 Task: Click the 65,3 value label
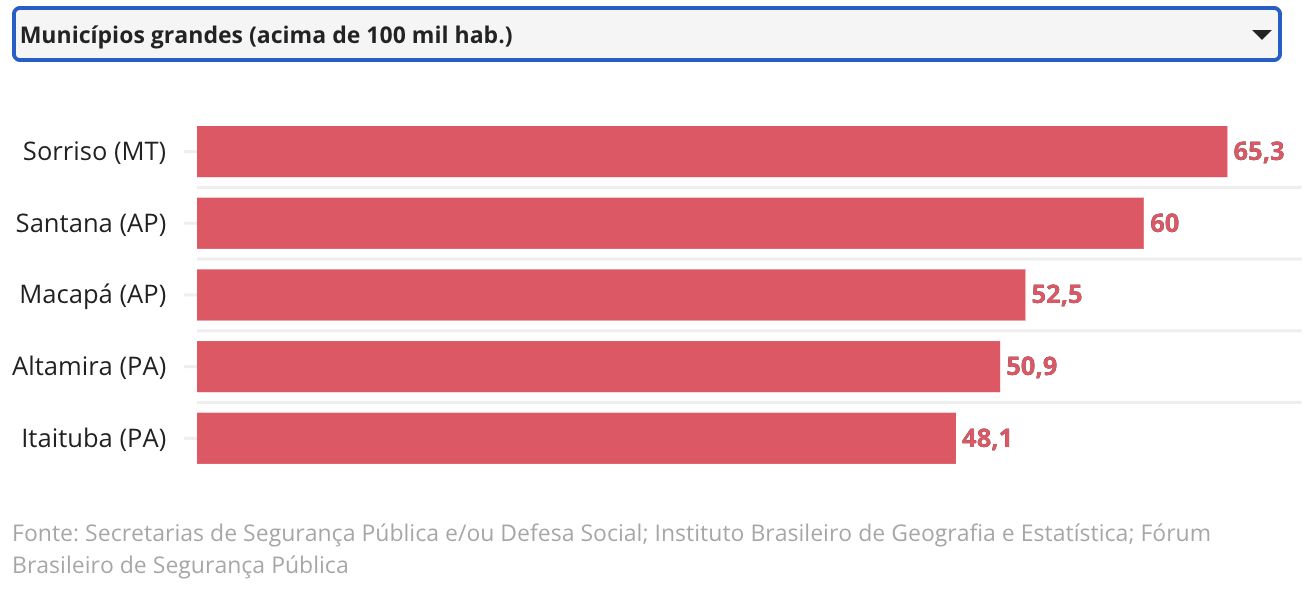click(1258, 152)
